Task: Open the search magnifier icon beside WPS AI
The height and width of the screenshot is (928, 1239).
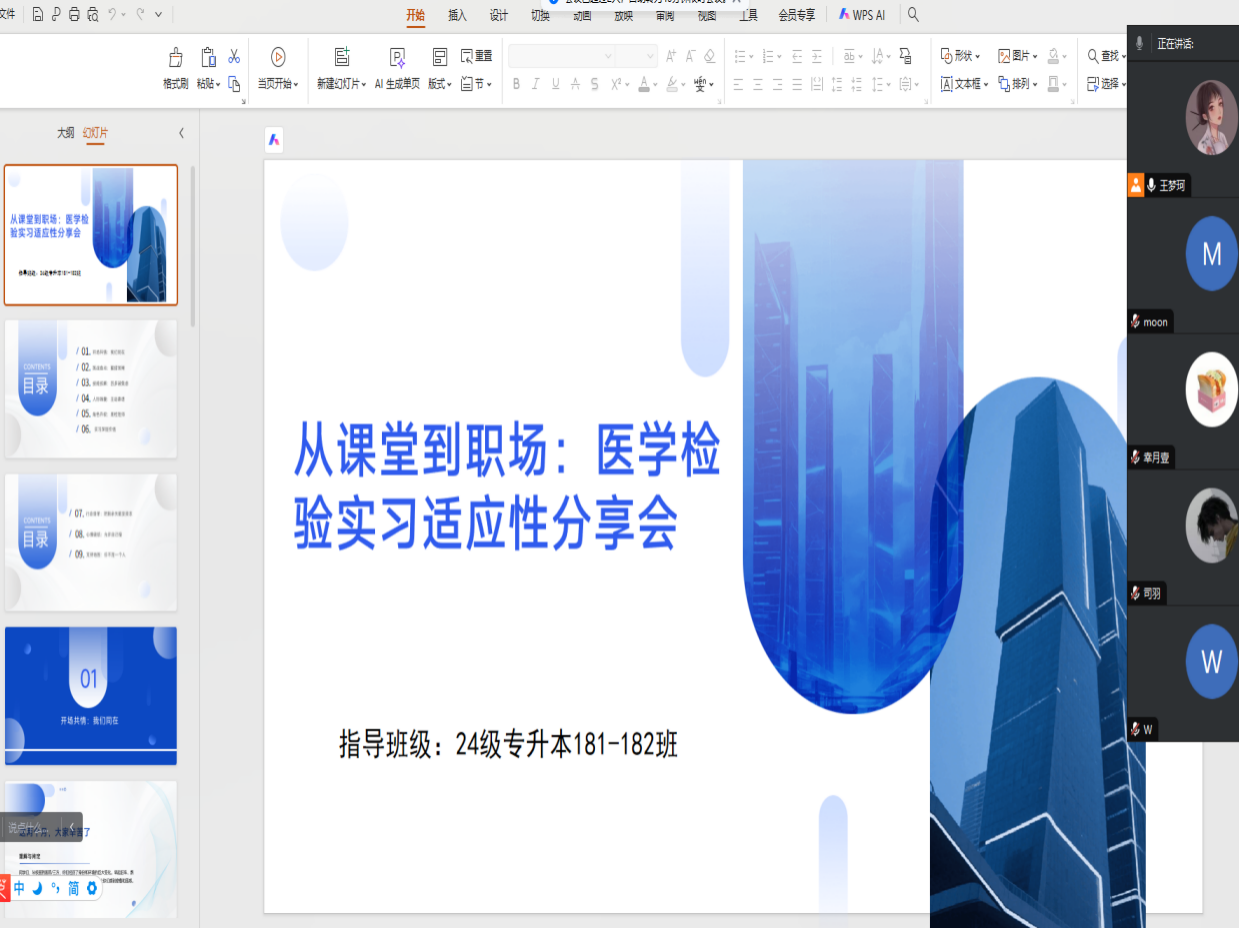Action: (913, 15)
